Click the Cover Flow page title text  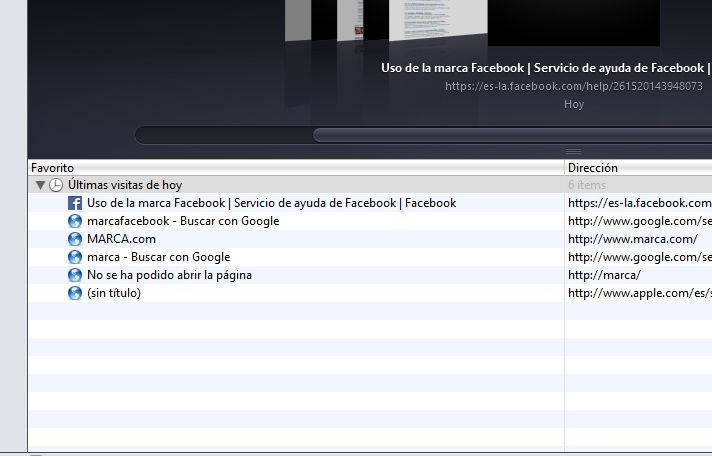click(x=546, y=68)
